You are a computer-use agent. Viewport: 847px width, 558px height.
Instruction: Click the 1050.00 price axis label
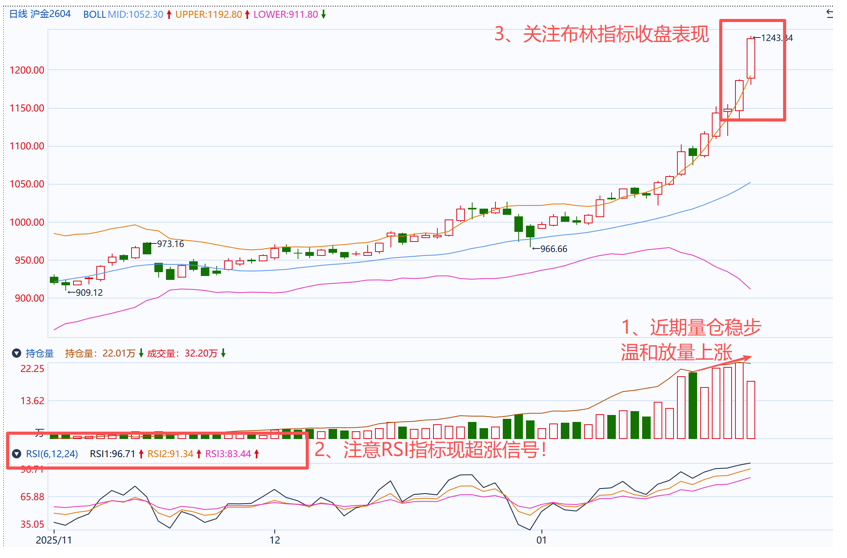(x=27, y=184)
